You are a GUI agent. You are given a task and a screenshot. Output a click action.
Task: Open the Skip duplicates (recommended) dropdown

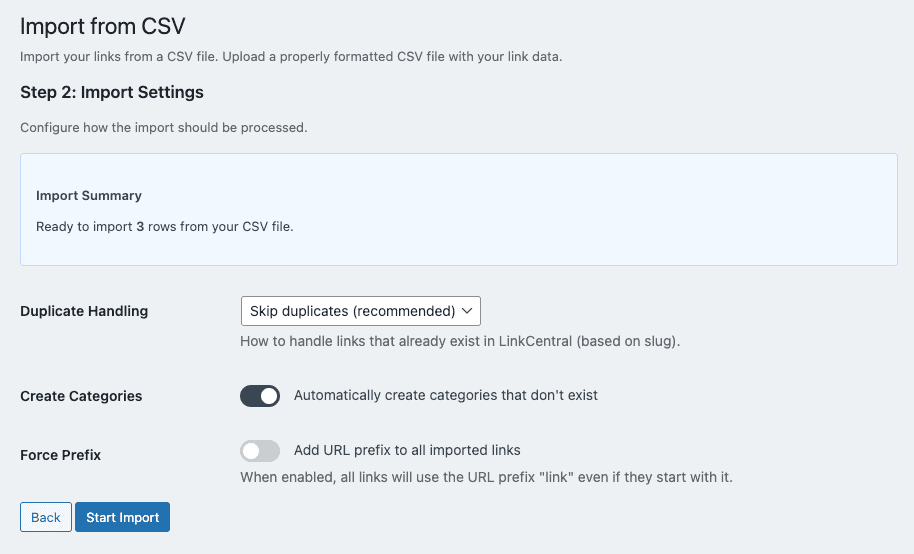pos(352,311)
